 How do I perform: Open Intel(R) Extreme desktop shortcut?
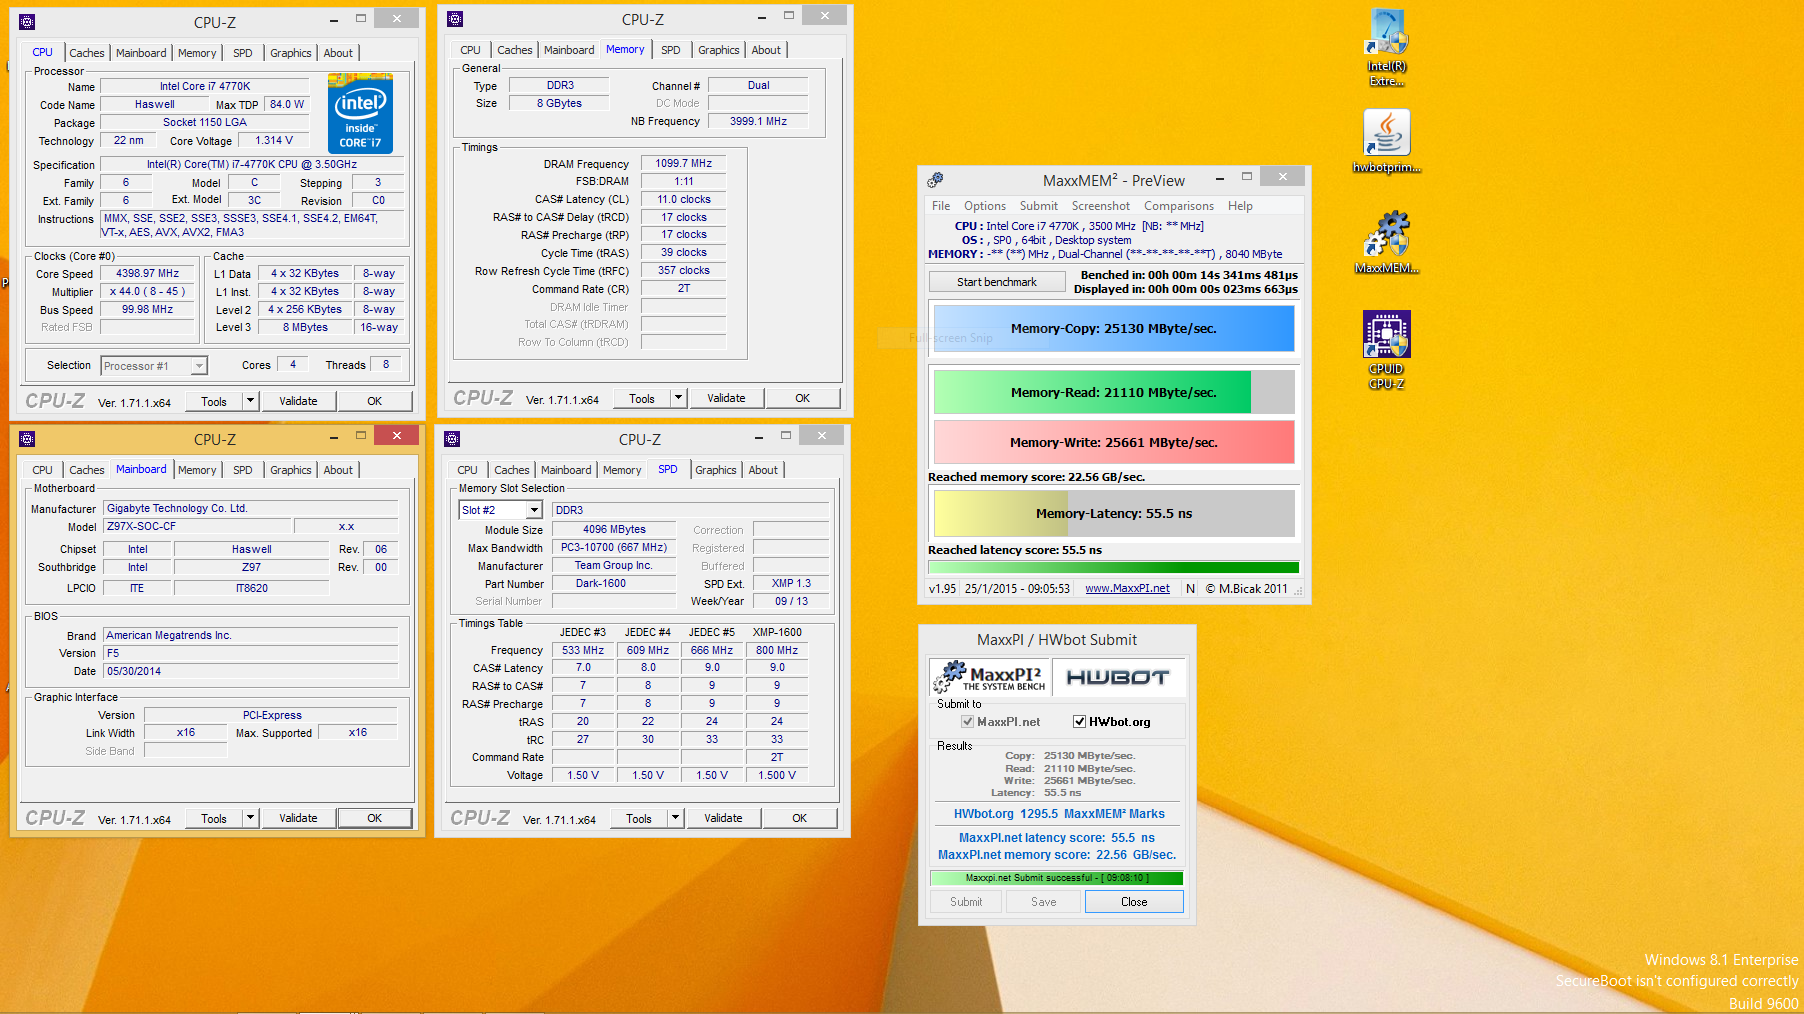click(1387, 48)
